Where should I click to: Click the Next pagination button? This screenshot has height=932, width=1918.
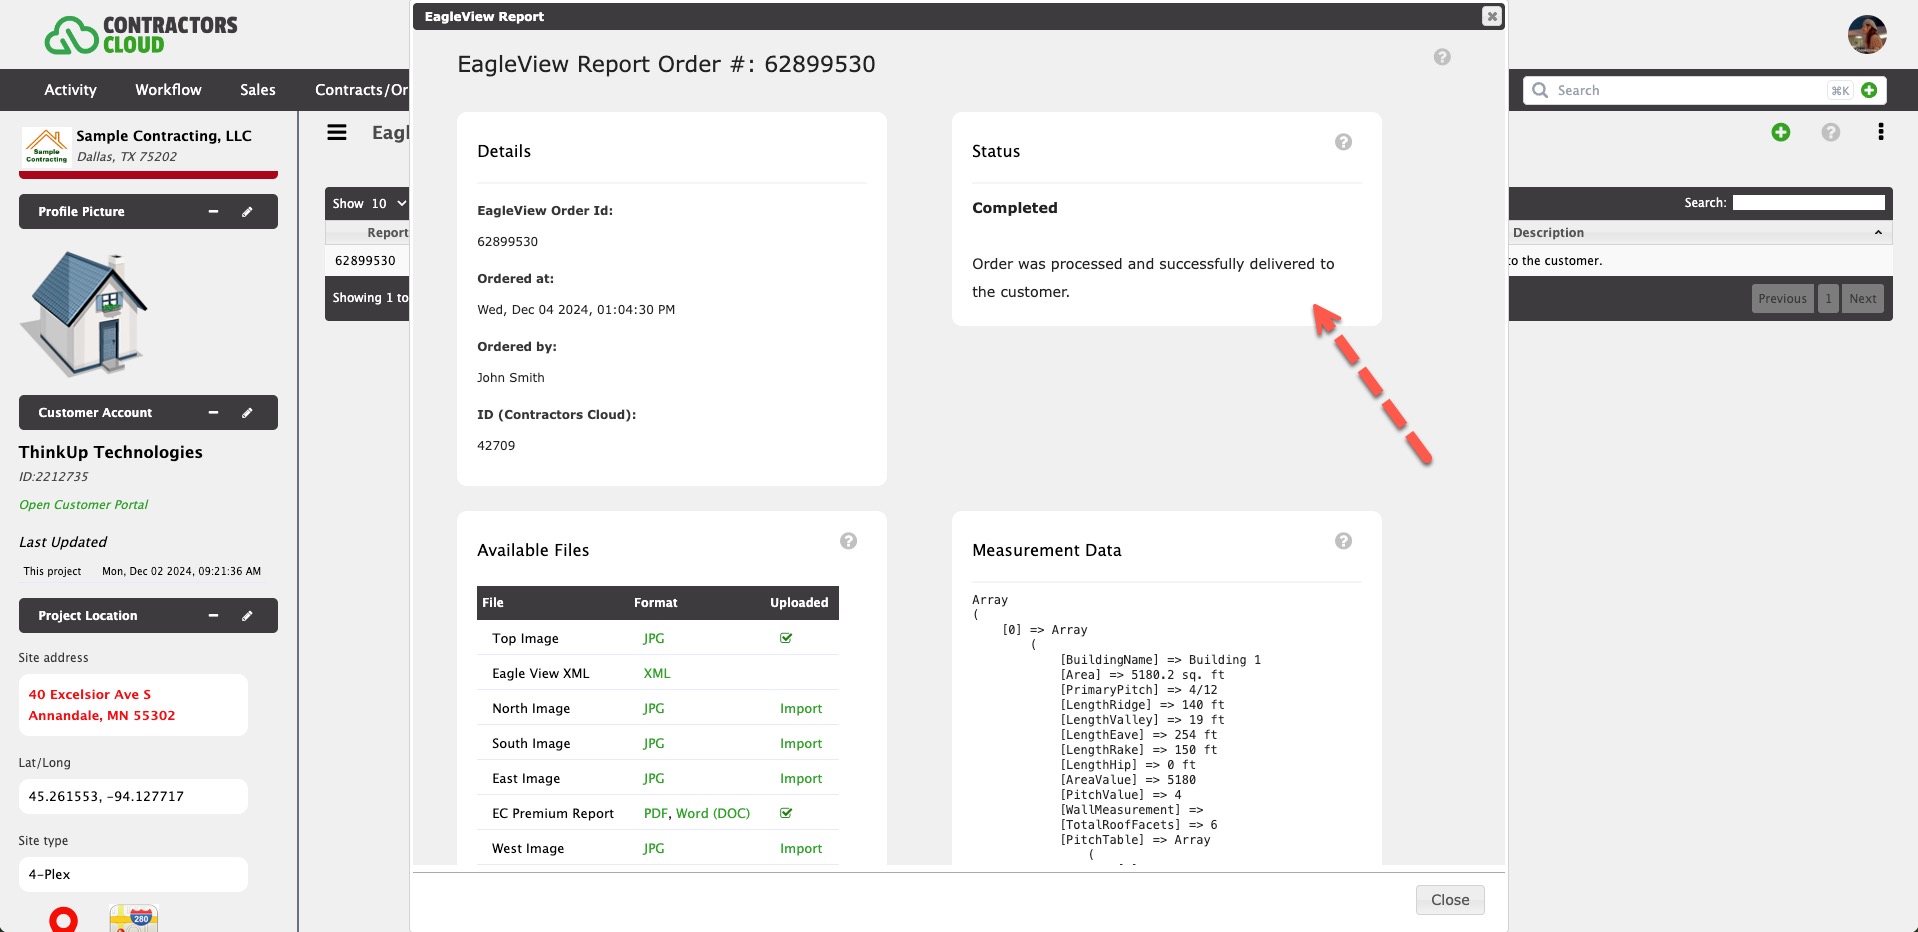pos(1863,298)
